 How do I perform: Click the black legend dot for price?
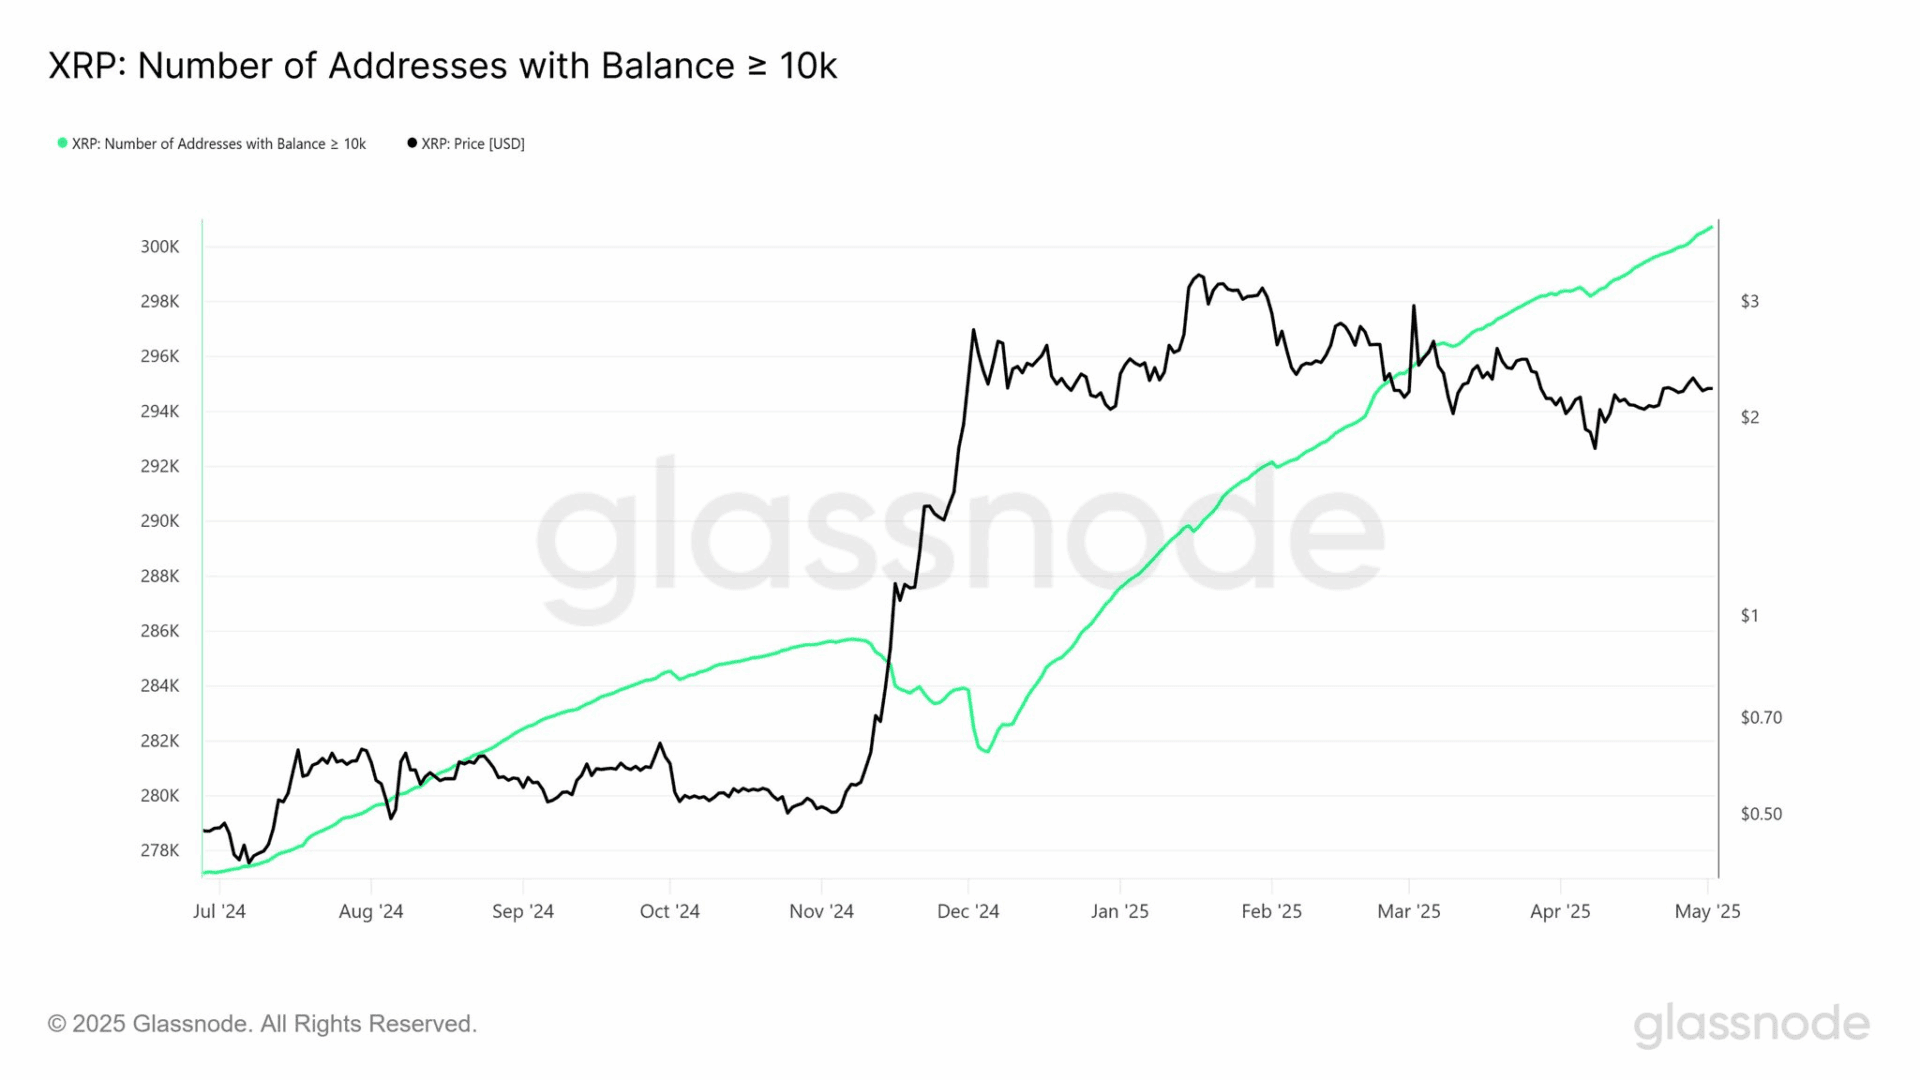pyautogui.click(x=412, y=143)
